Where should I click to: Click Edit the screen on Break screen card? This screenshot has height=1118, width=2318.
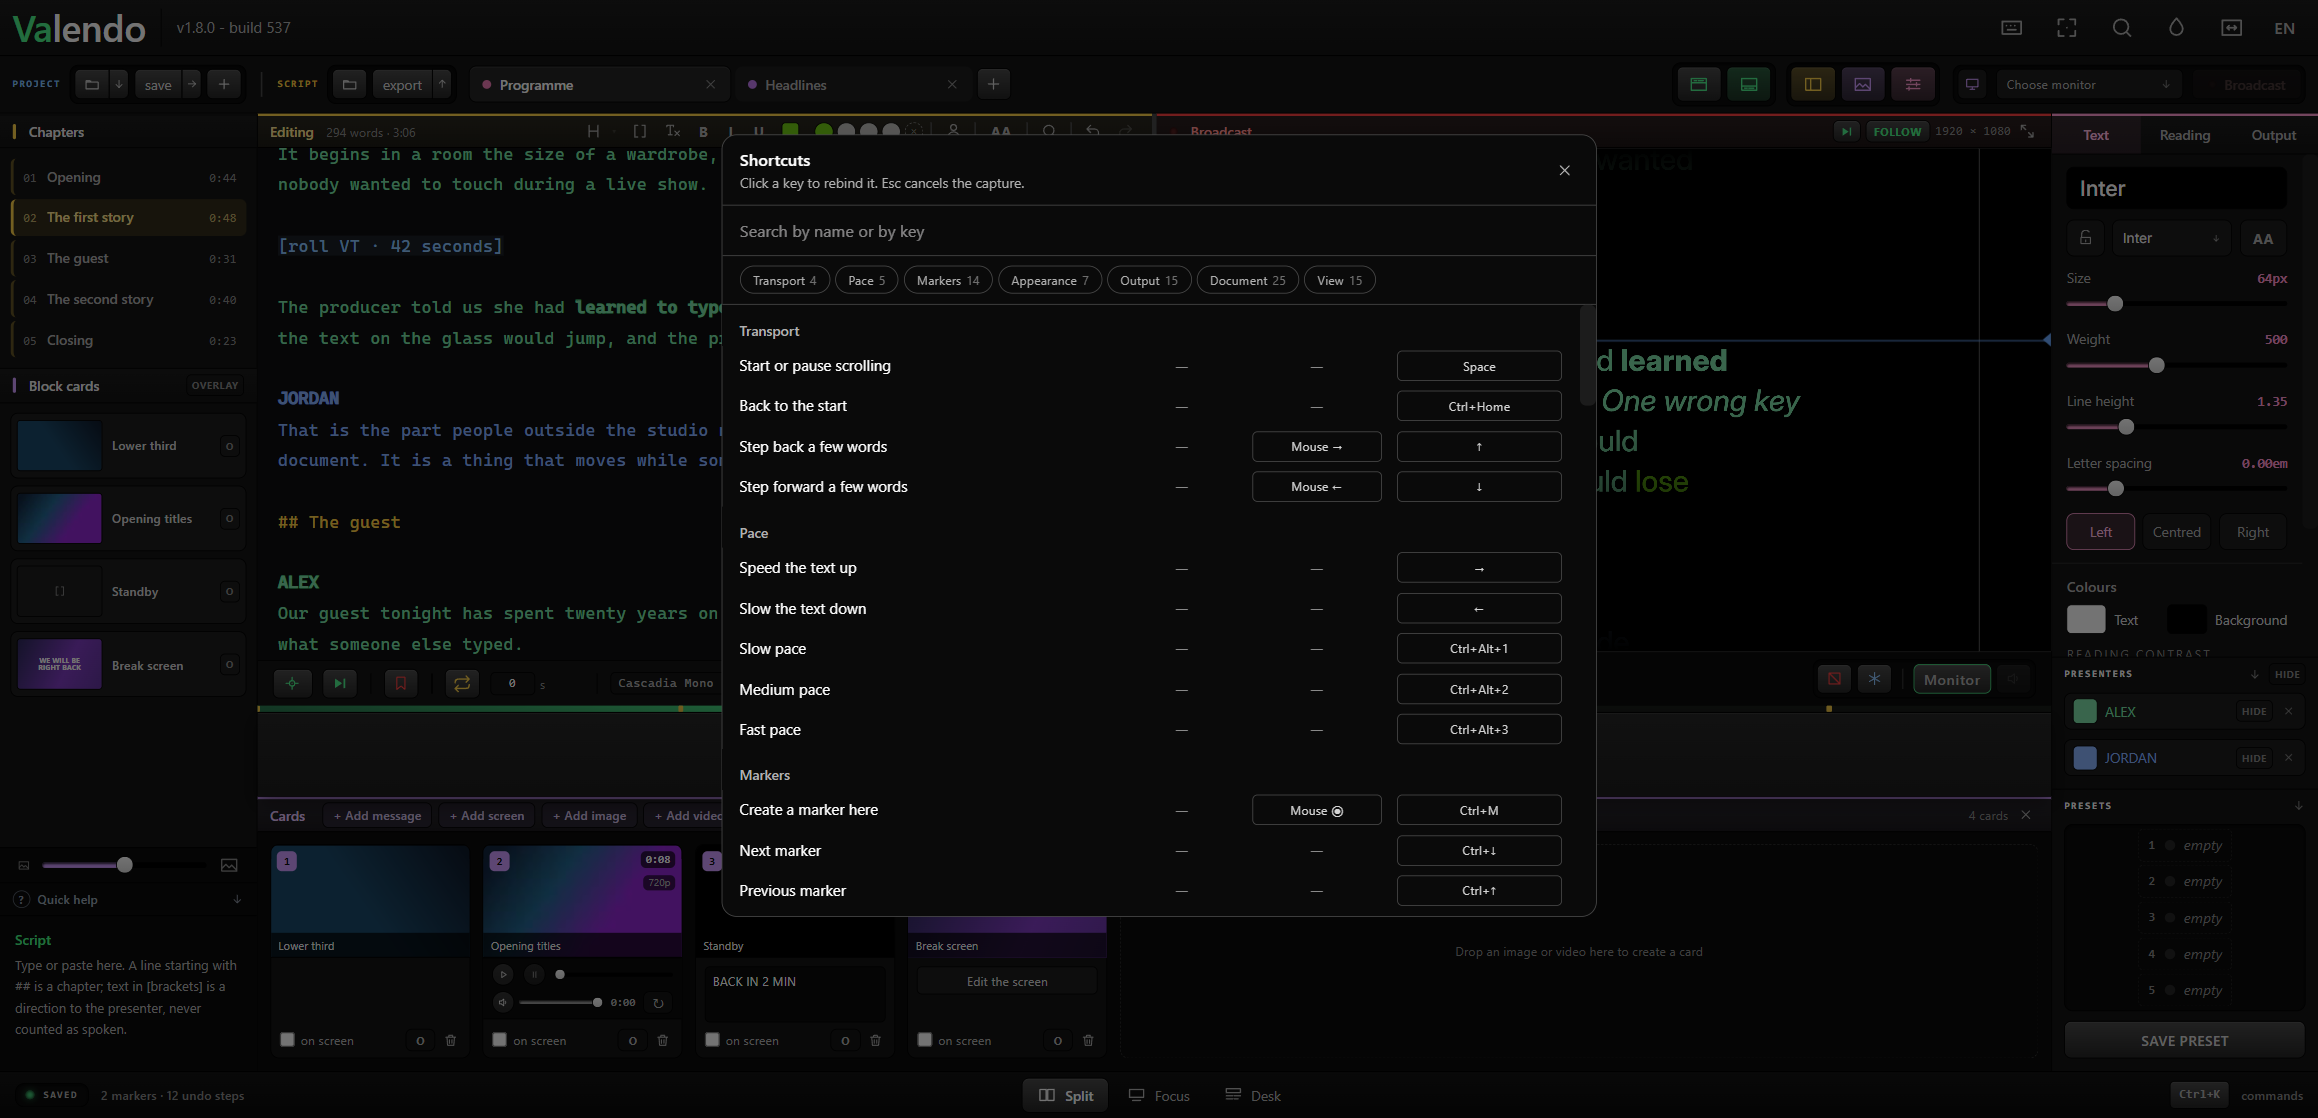[x=1007, y=981]
